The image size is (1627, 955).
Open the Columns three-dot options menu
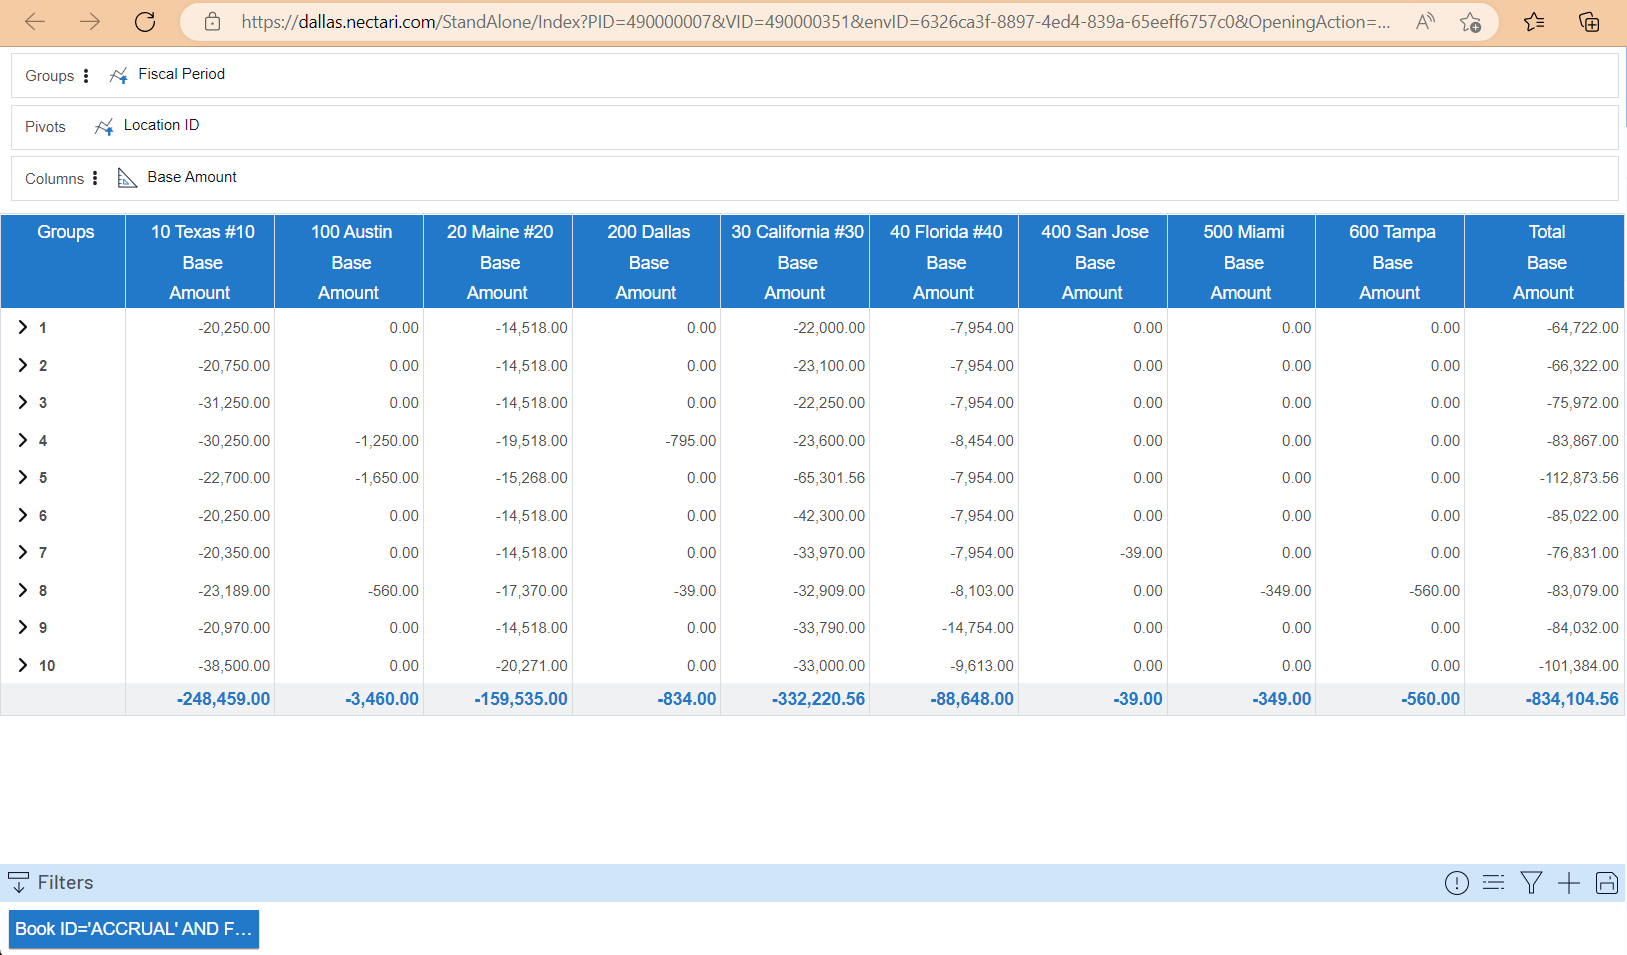coord(95,178)
